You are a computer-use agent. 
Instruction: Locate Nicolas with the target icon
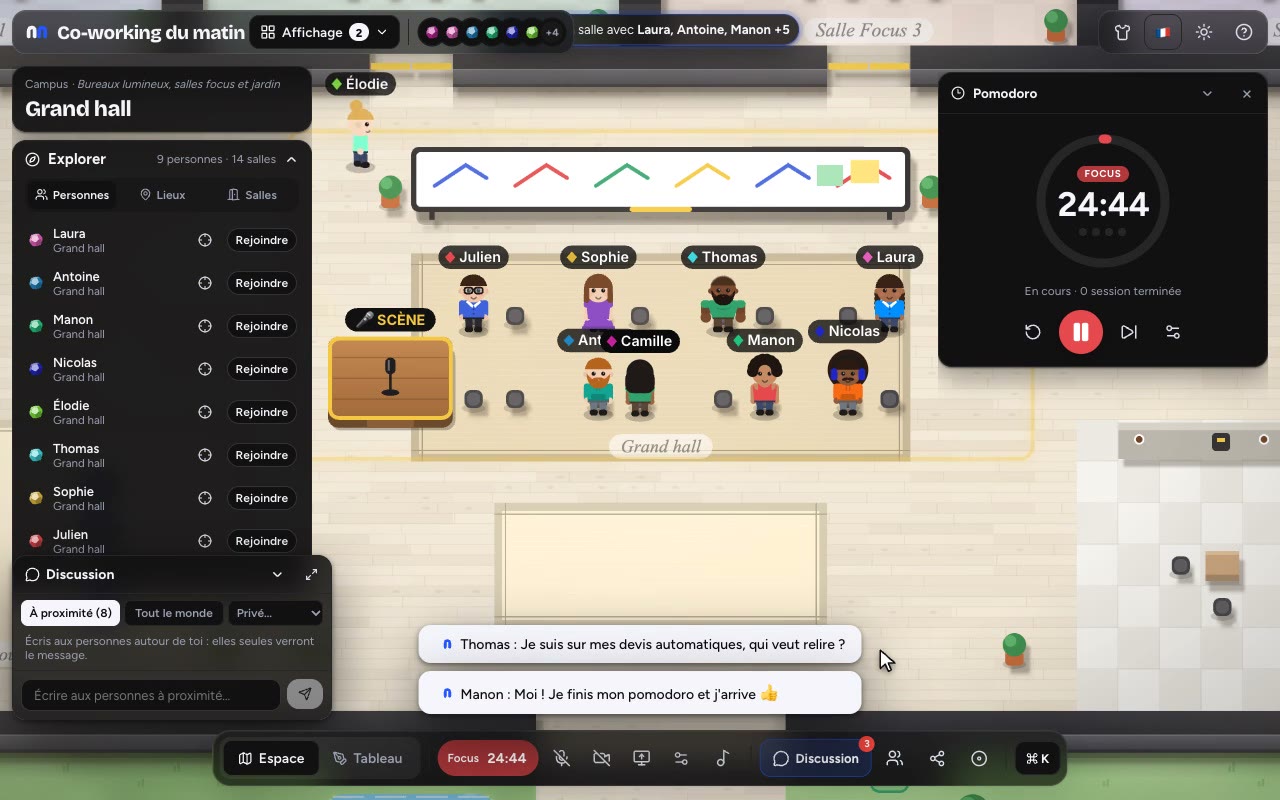[205, 369]
